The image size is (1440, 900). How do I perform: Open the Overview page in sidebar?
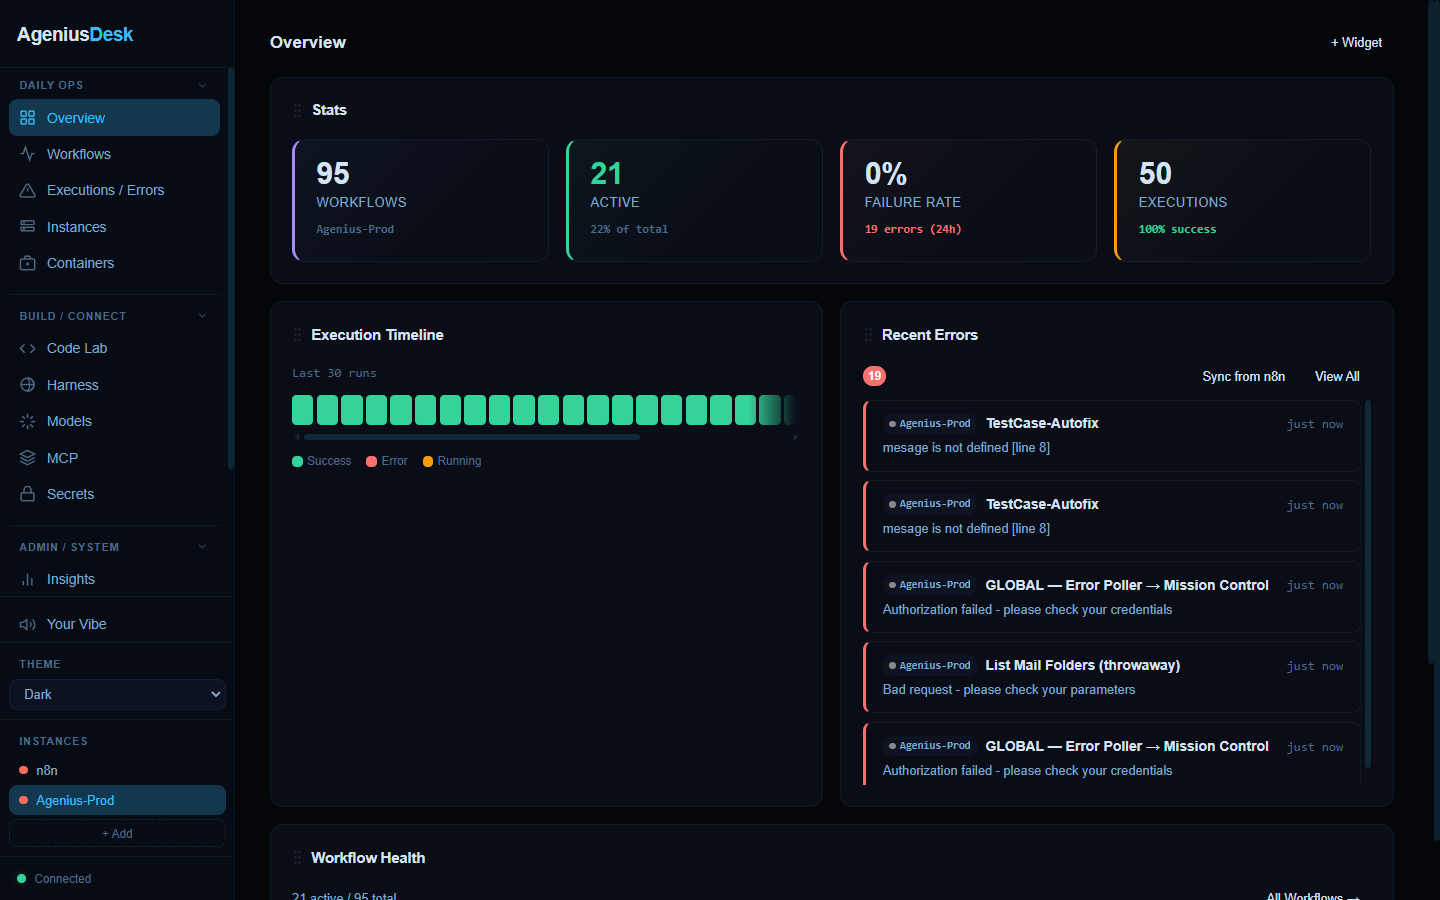pyautogui.click(x=114, y=118)
